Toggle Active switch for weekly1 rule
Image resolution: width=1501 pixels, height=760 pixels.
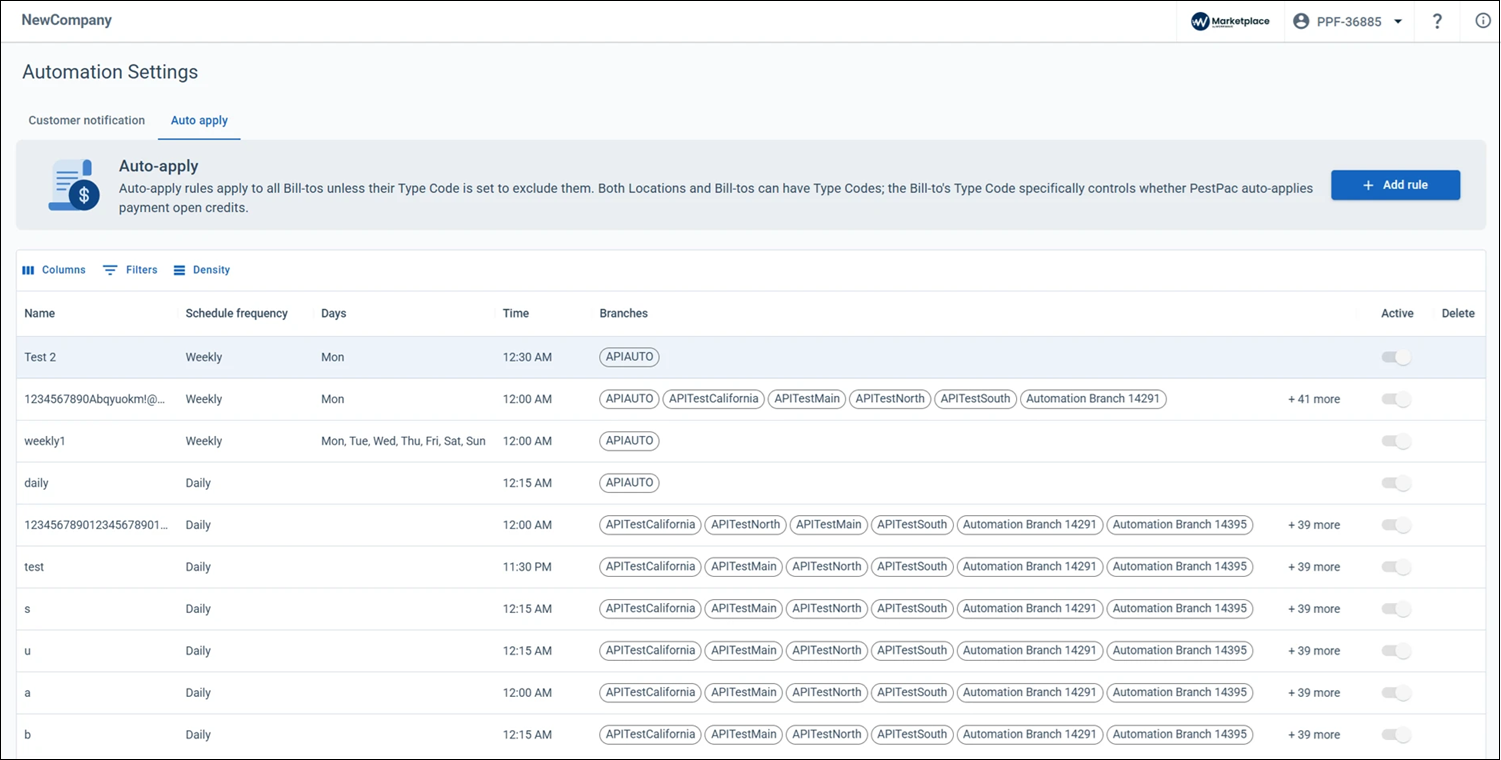pyautogui.click(x=1396, y=441)
